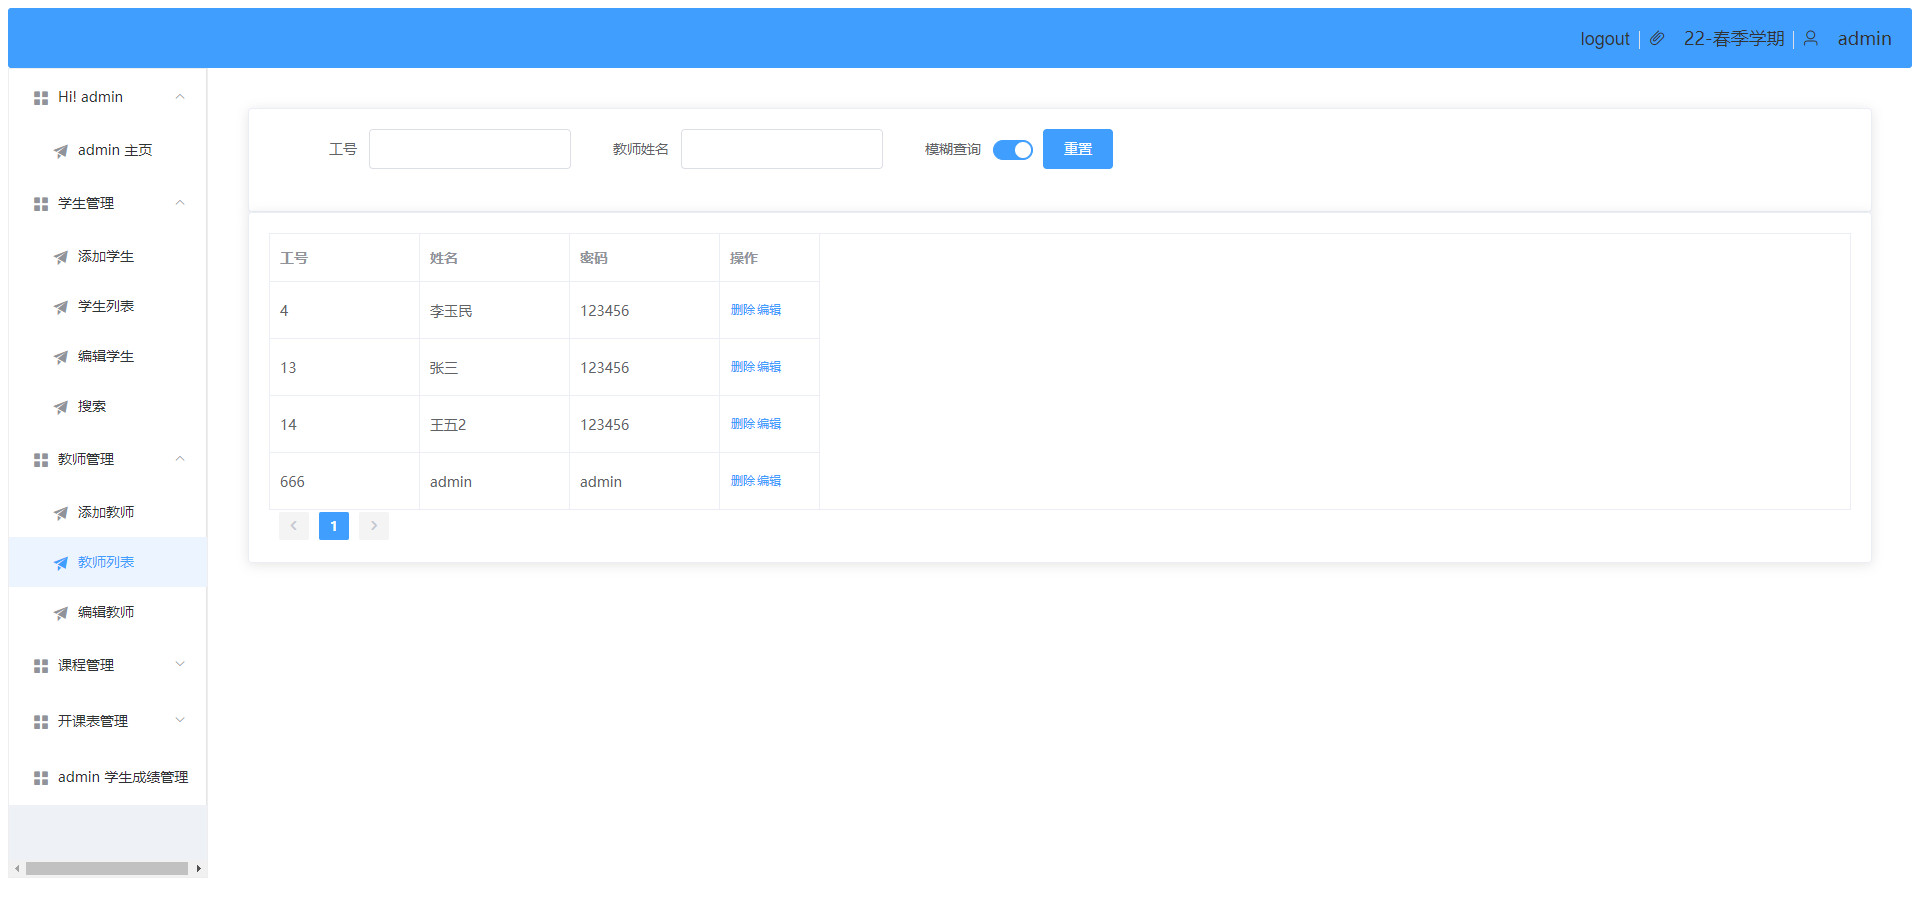Click the 密码 column header
Viewport: 1920px width, 911px height.
(644, 258)
